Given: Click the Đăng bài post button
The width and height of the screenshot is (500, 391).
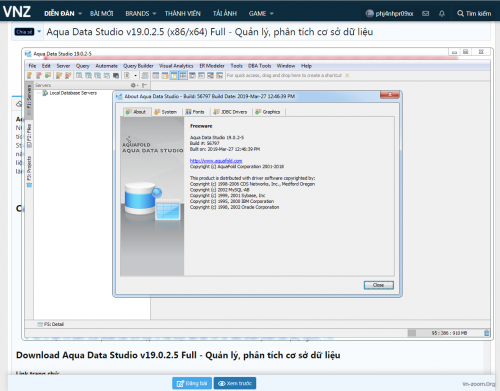Looking at the screenshot, I should pos(192,383).
